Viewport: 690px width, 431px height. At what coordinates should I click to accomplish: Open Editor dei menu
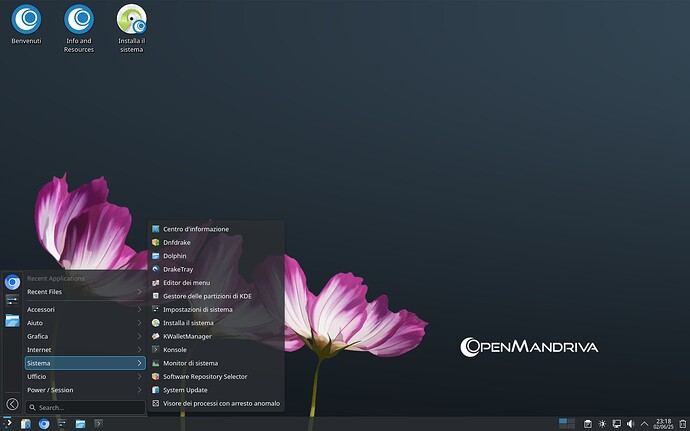tap(216, 283)
